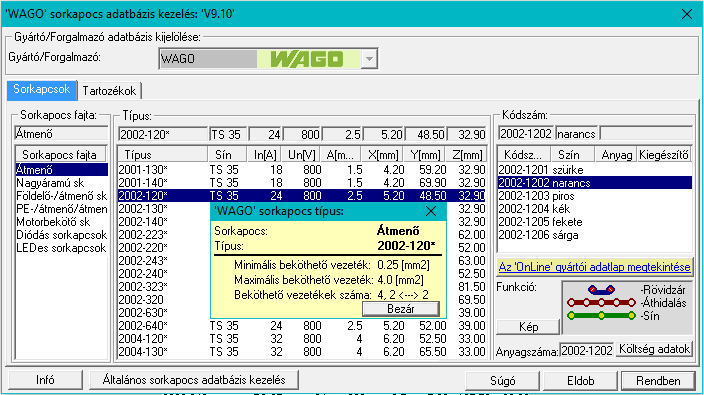Select code 2002-1201 szürke
Screen dimensions: 704x395
pos(595,170)
